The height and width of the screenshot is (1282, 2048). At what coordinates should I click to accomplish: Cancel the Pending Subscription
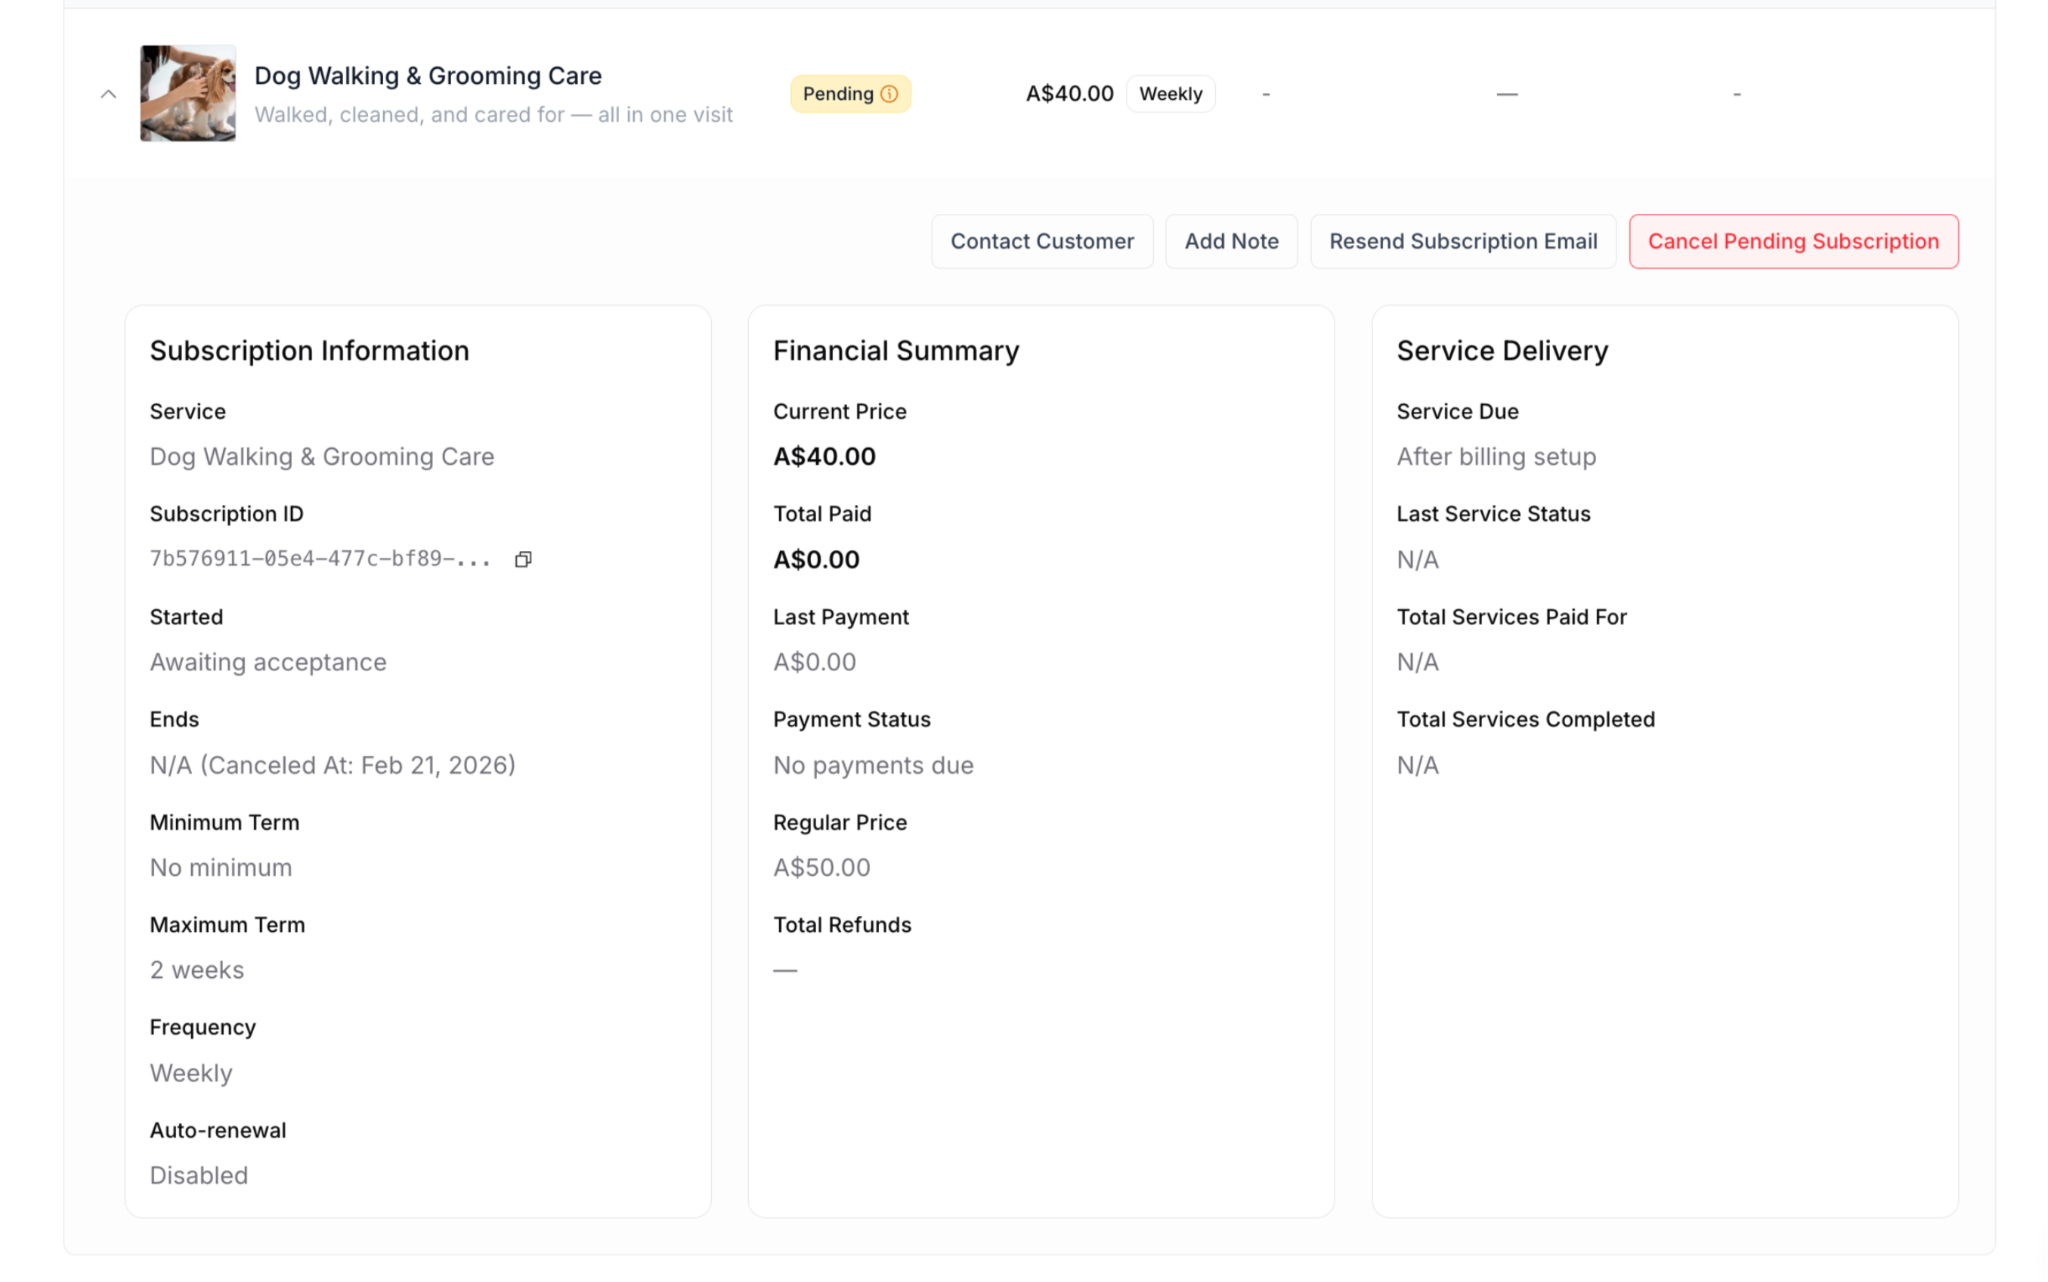1792,241
